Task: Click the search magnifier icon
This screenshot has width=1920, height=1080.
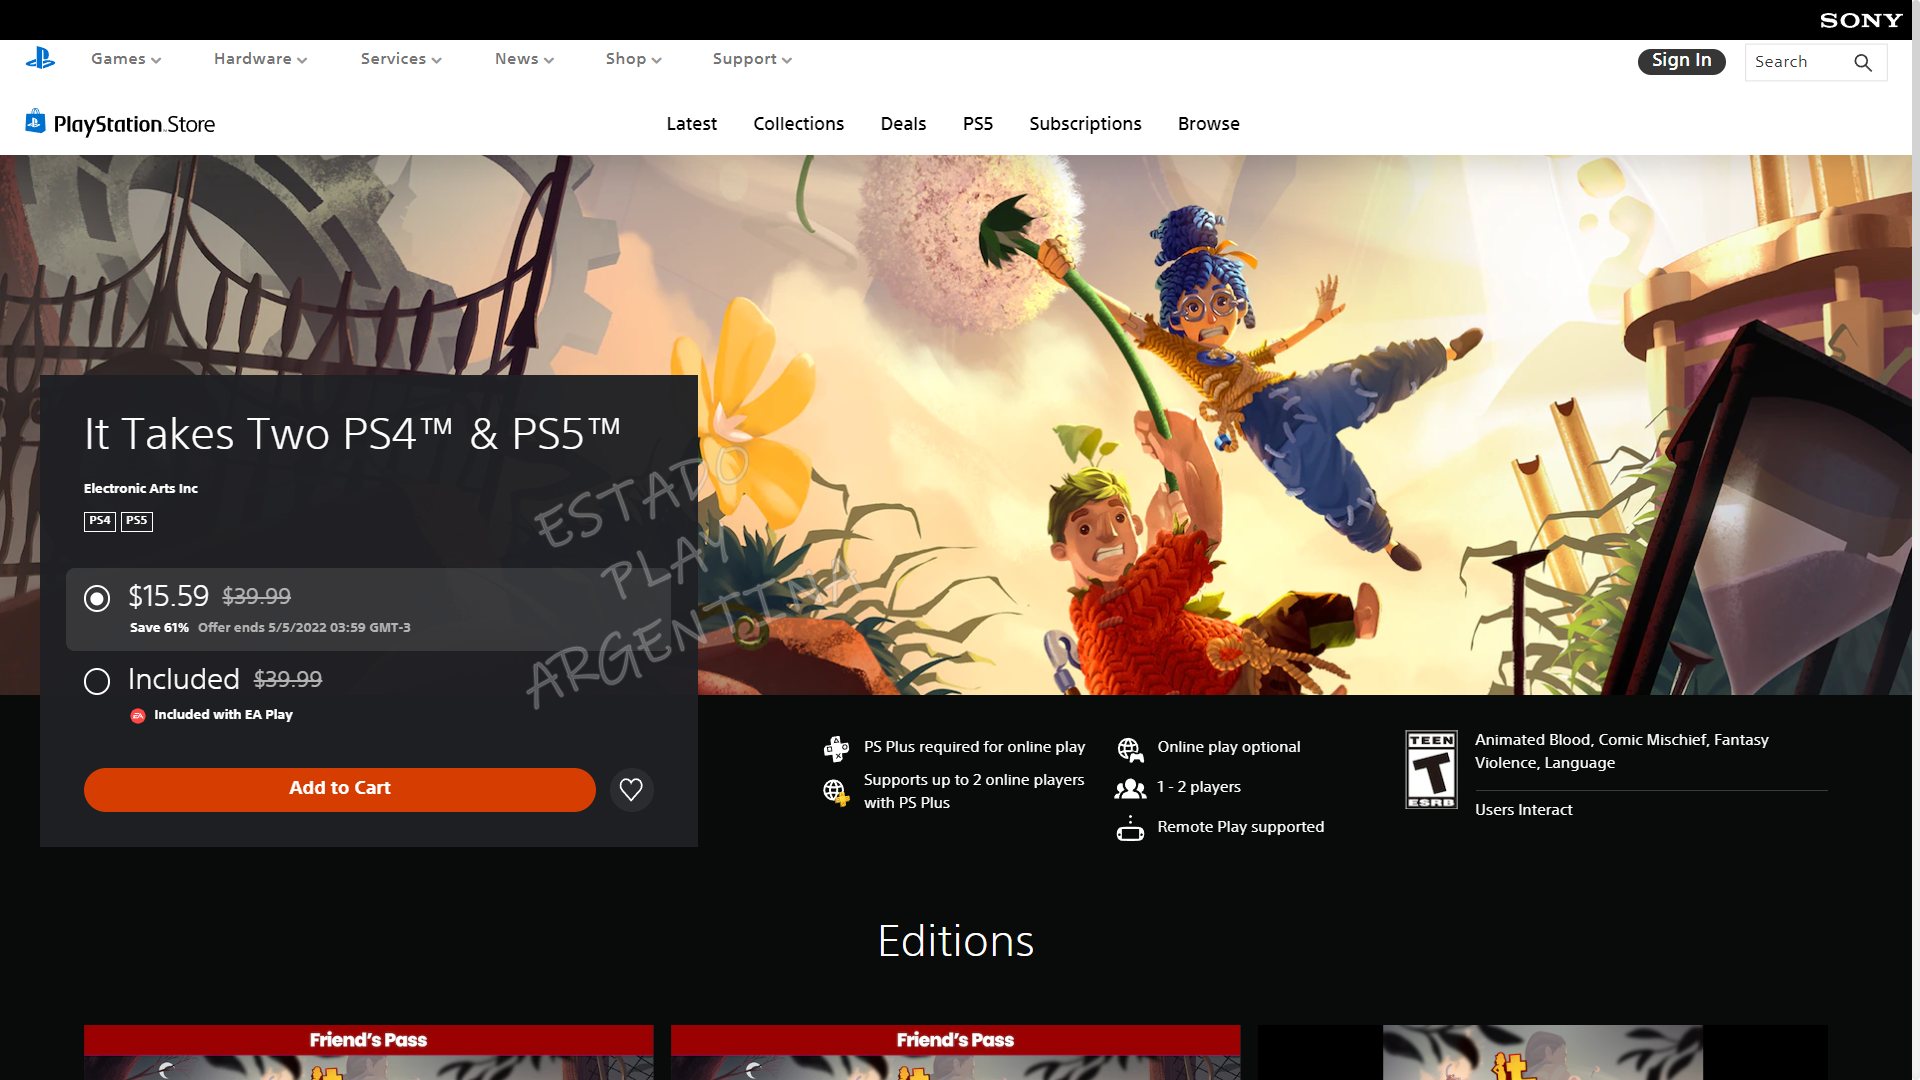Action: click(1862, 62)
